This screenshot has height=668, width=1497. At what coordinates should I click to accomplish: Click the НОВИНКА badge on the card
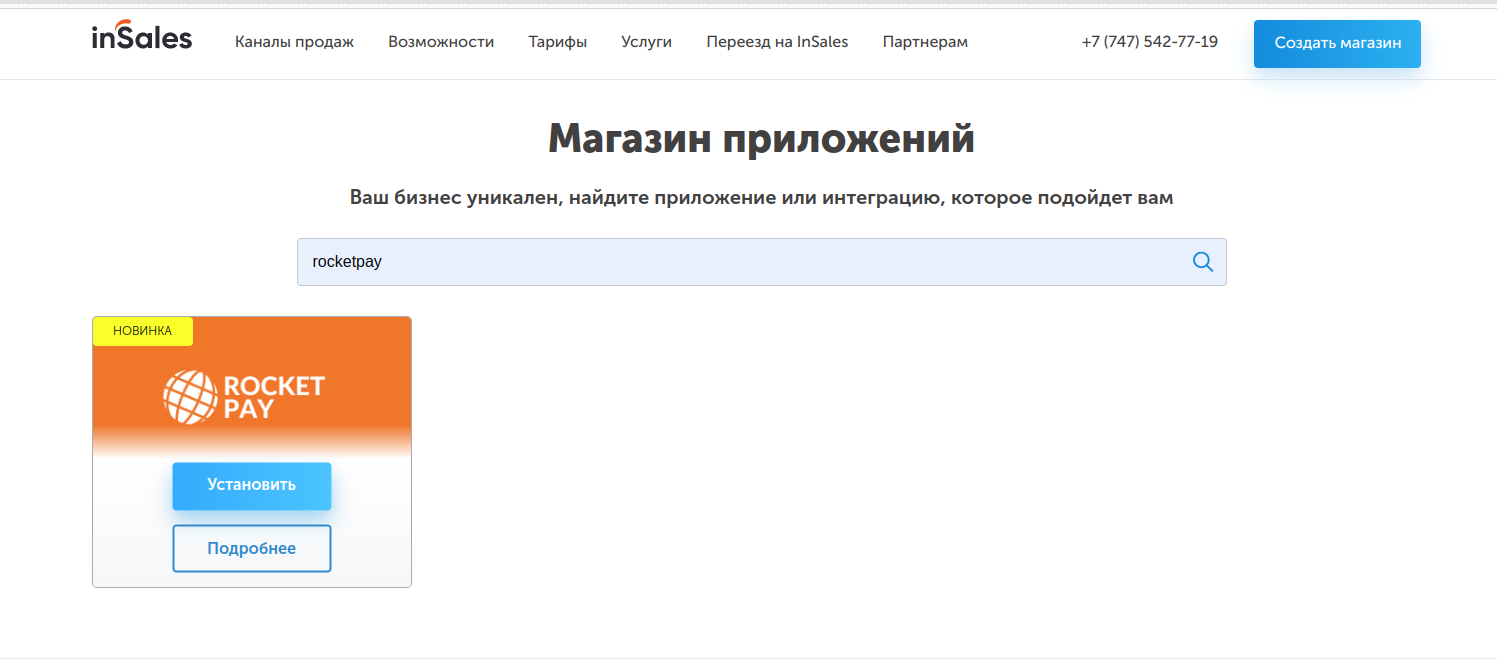click(143, 331)
